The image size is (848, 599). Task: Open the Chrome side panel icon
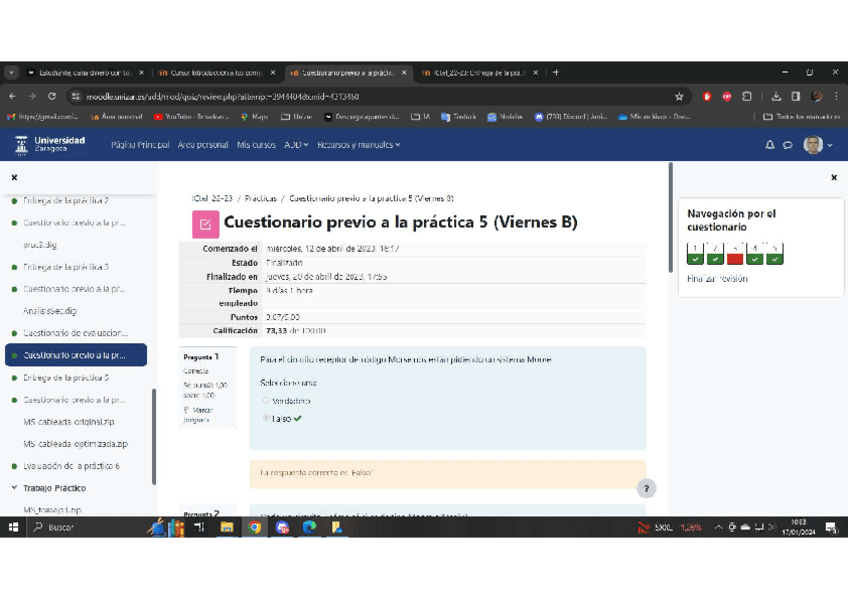click(x=796, y=96)
